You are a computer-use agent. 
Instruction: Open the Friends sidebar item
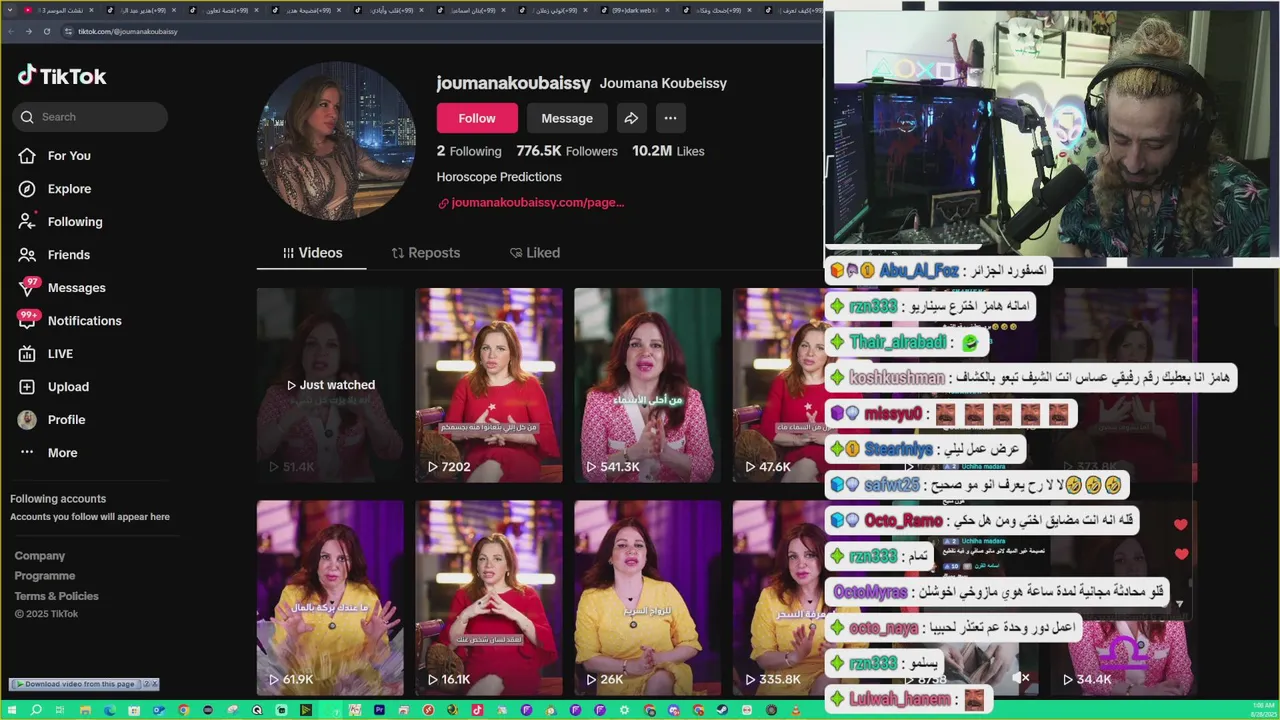(54, 255)
